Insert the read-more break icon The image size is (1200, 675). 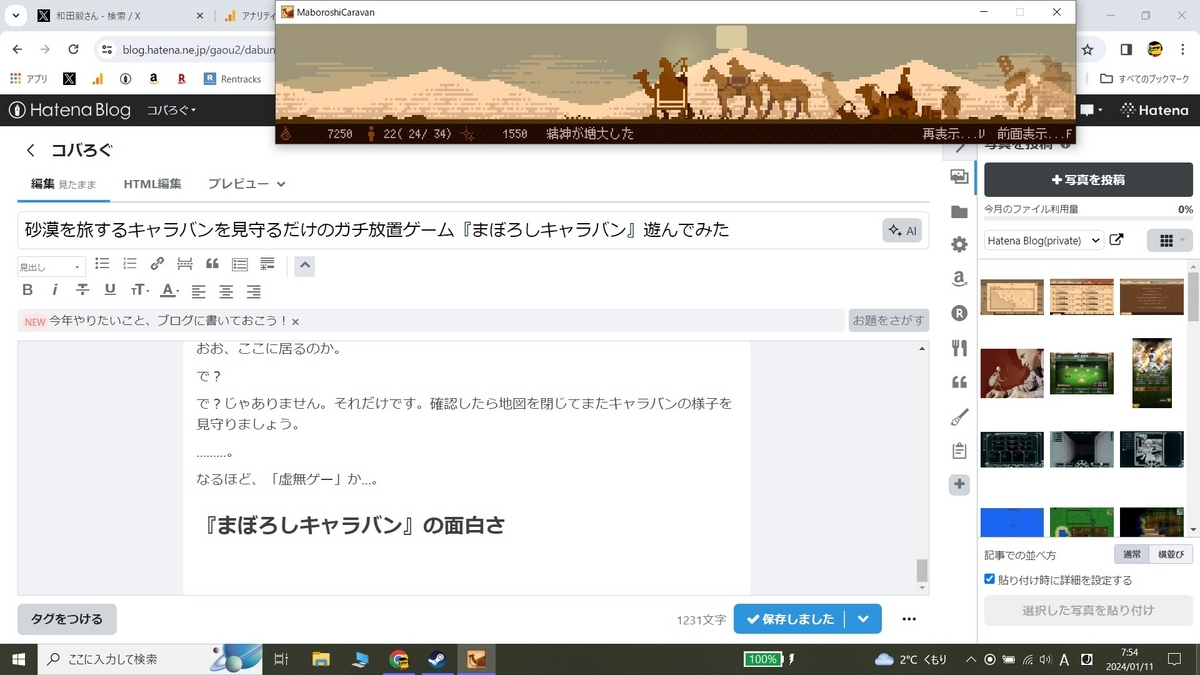[184, 264]
